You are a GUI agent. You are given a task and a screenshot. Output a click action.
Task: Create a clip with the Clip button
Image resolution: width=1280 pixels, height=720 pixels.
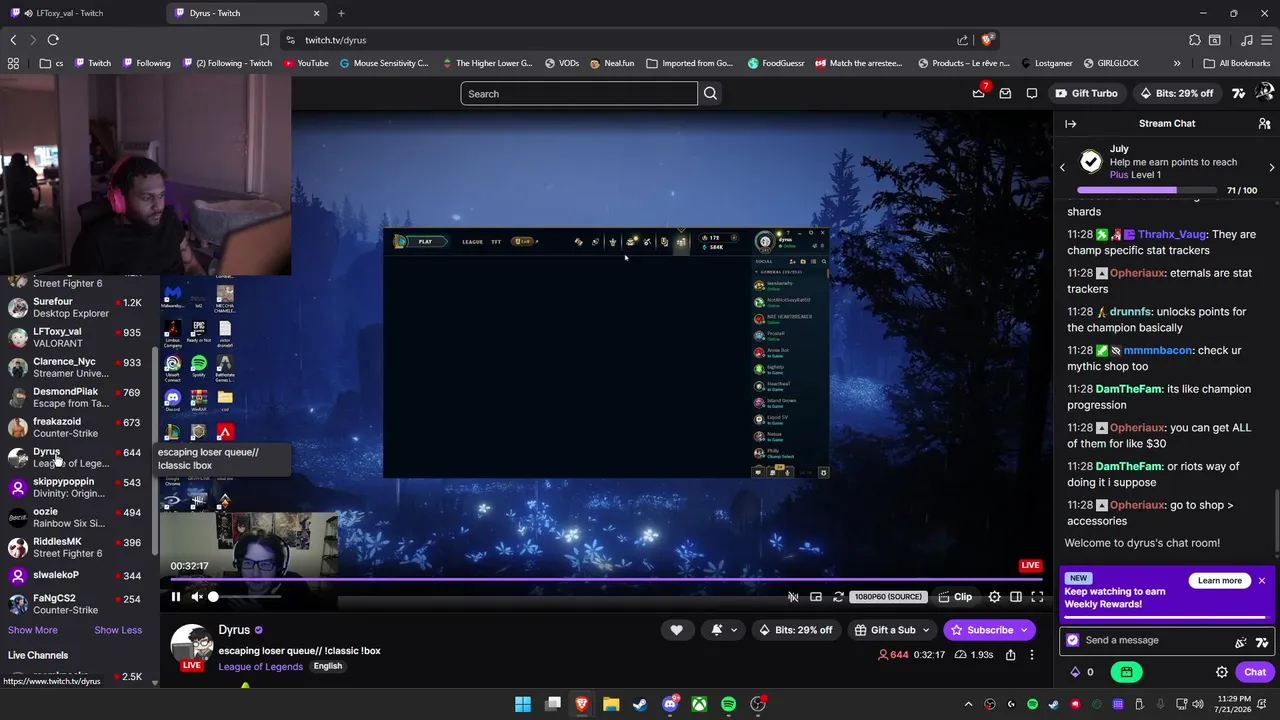(955, 597)
